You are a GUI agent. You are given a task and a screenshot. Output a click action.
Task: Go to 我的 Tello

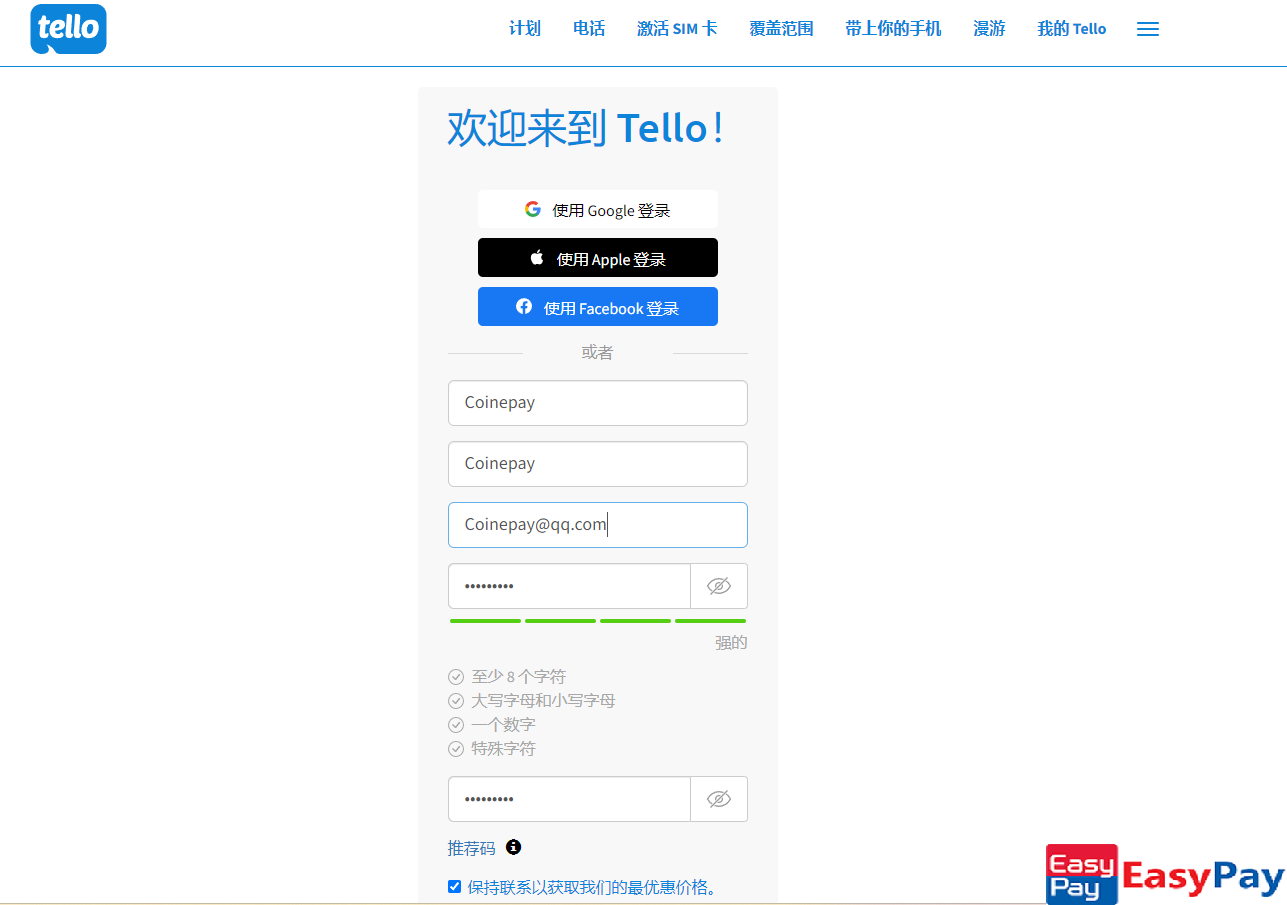point(1072,29)
